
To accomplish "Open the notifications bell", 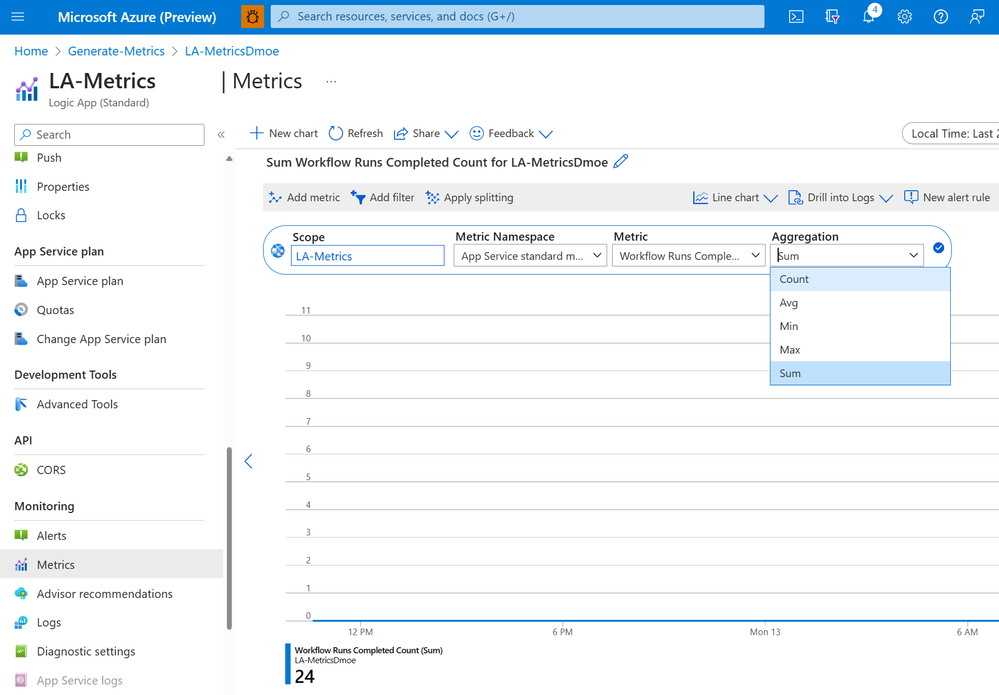I will tap(869, 16).
